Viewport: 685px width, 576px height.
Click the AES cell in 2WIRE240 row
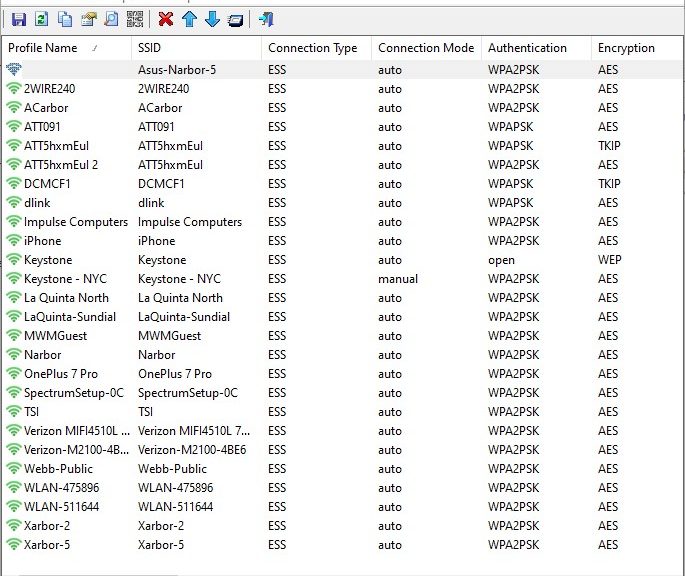tap(608, 88)
